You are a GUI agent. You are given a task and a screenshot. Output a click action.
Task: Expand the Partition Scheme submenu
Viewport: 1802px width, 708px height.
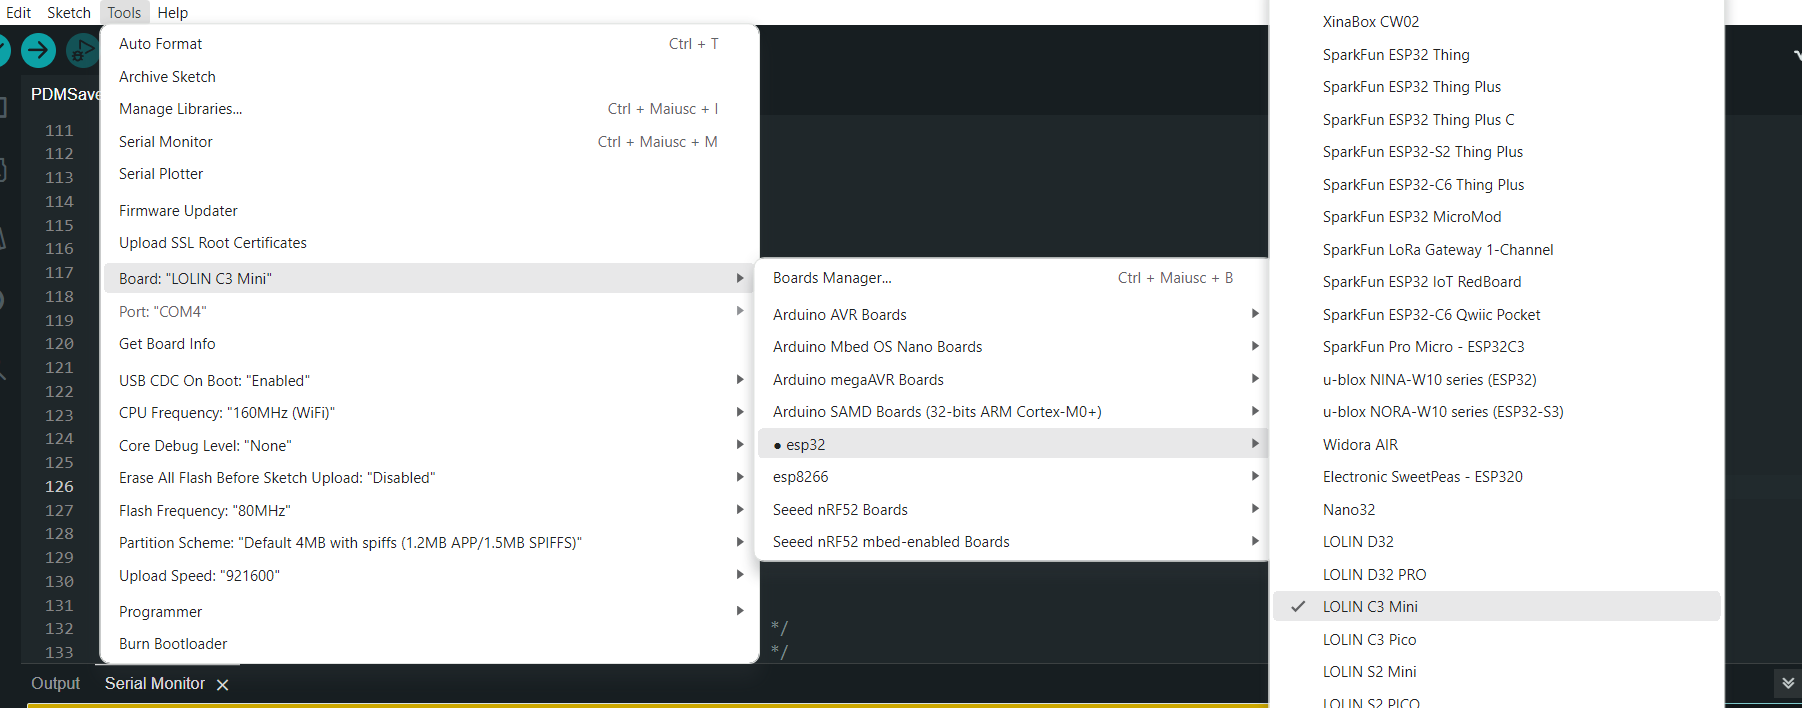coord(350,543)
